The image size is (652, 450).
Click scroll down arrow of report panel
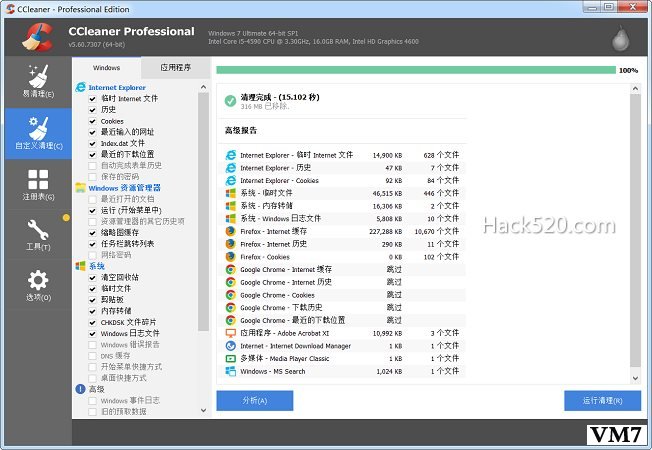click(x=635, y=378)
